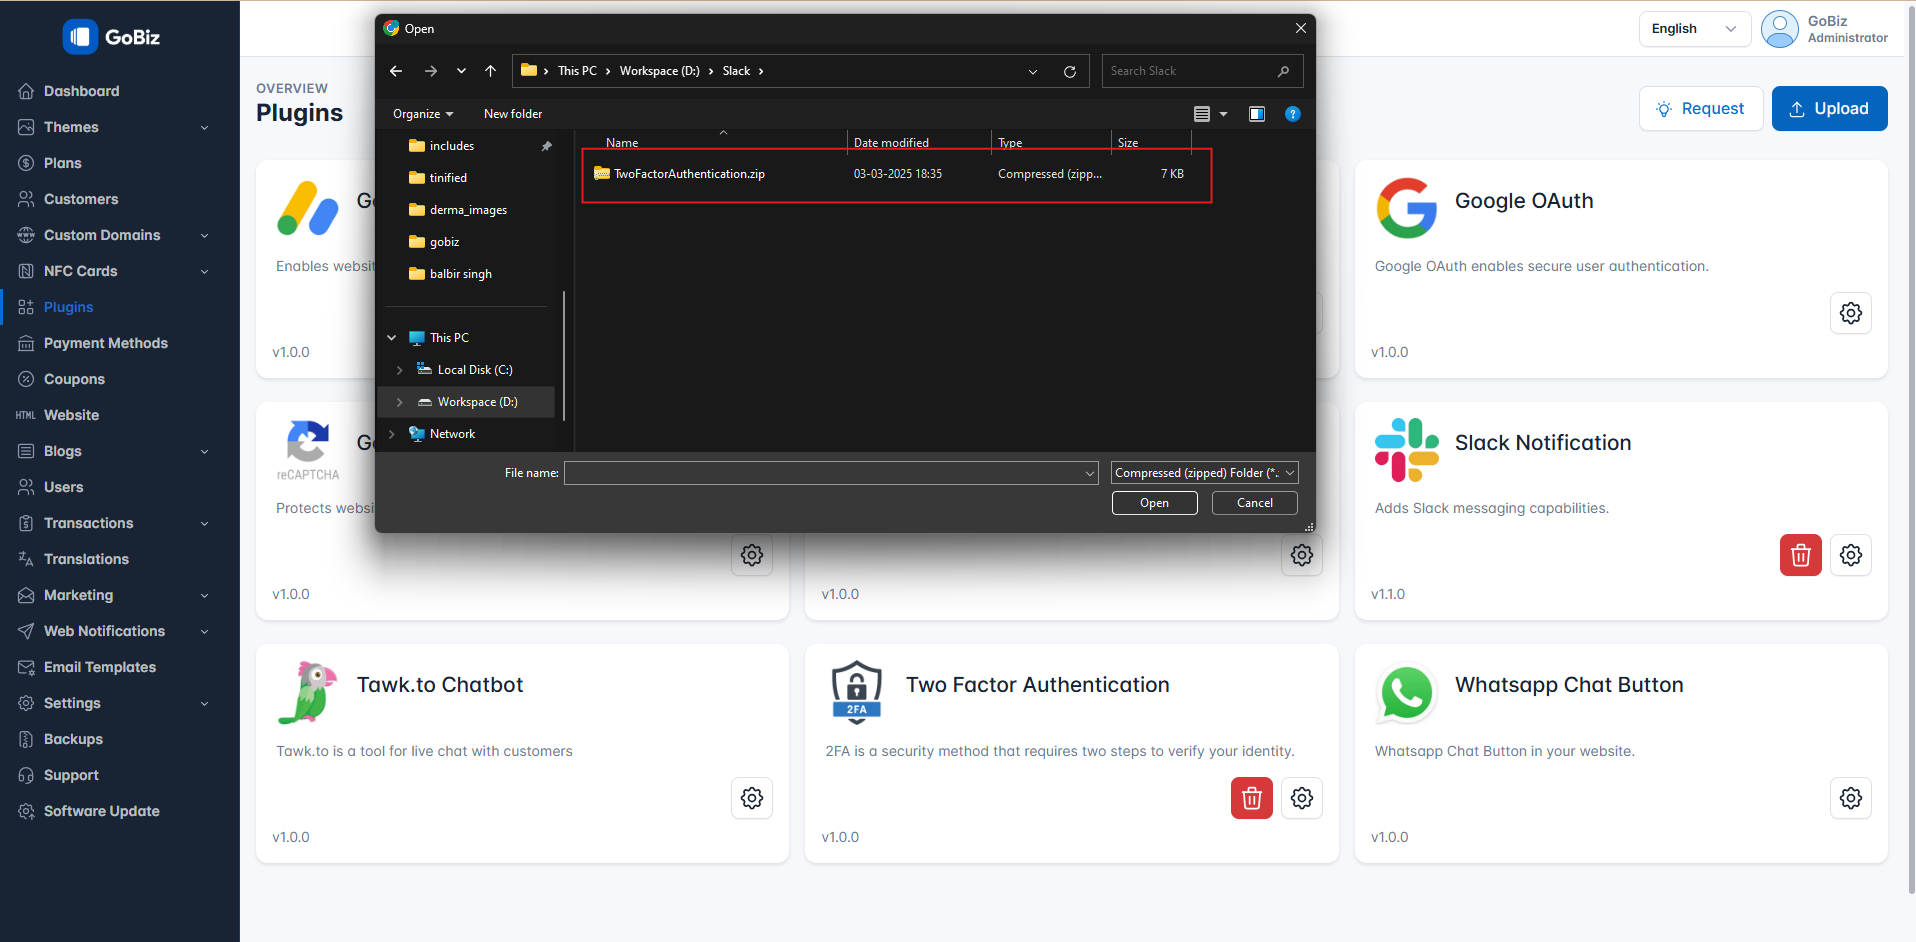1916x942 pixels.
Task: Go up one folder level arrow
Action: point(490,71)
